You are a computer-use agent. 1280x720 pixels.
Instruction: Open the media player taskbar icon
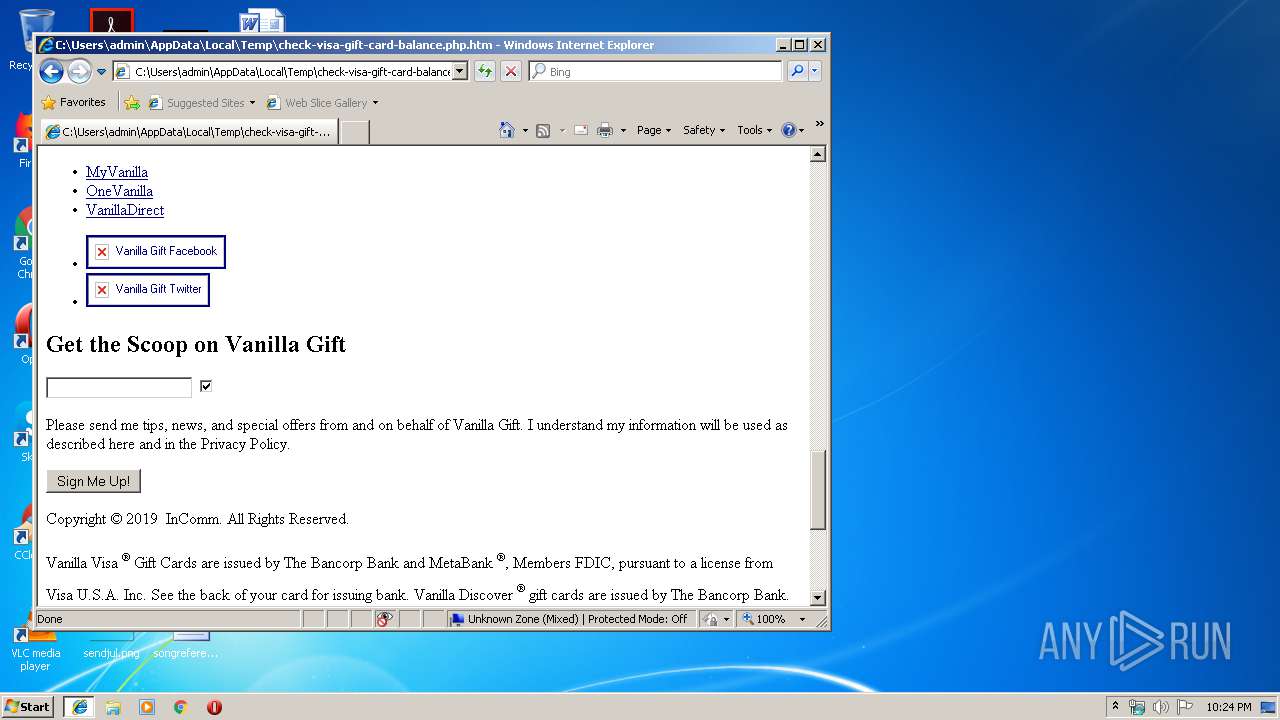click(147, 707)
